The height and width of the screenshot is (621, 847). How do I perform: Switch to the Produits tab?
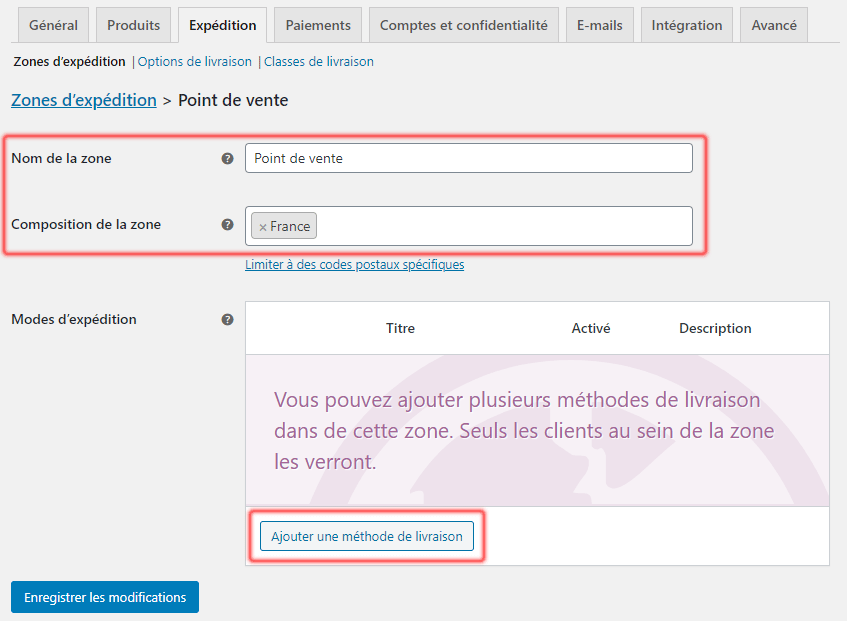click(x=133, y=25)
